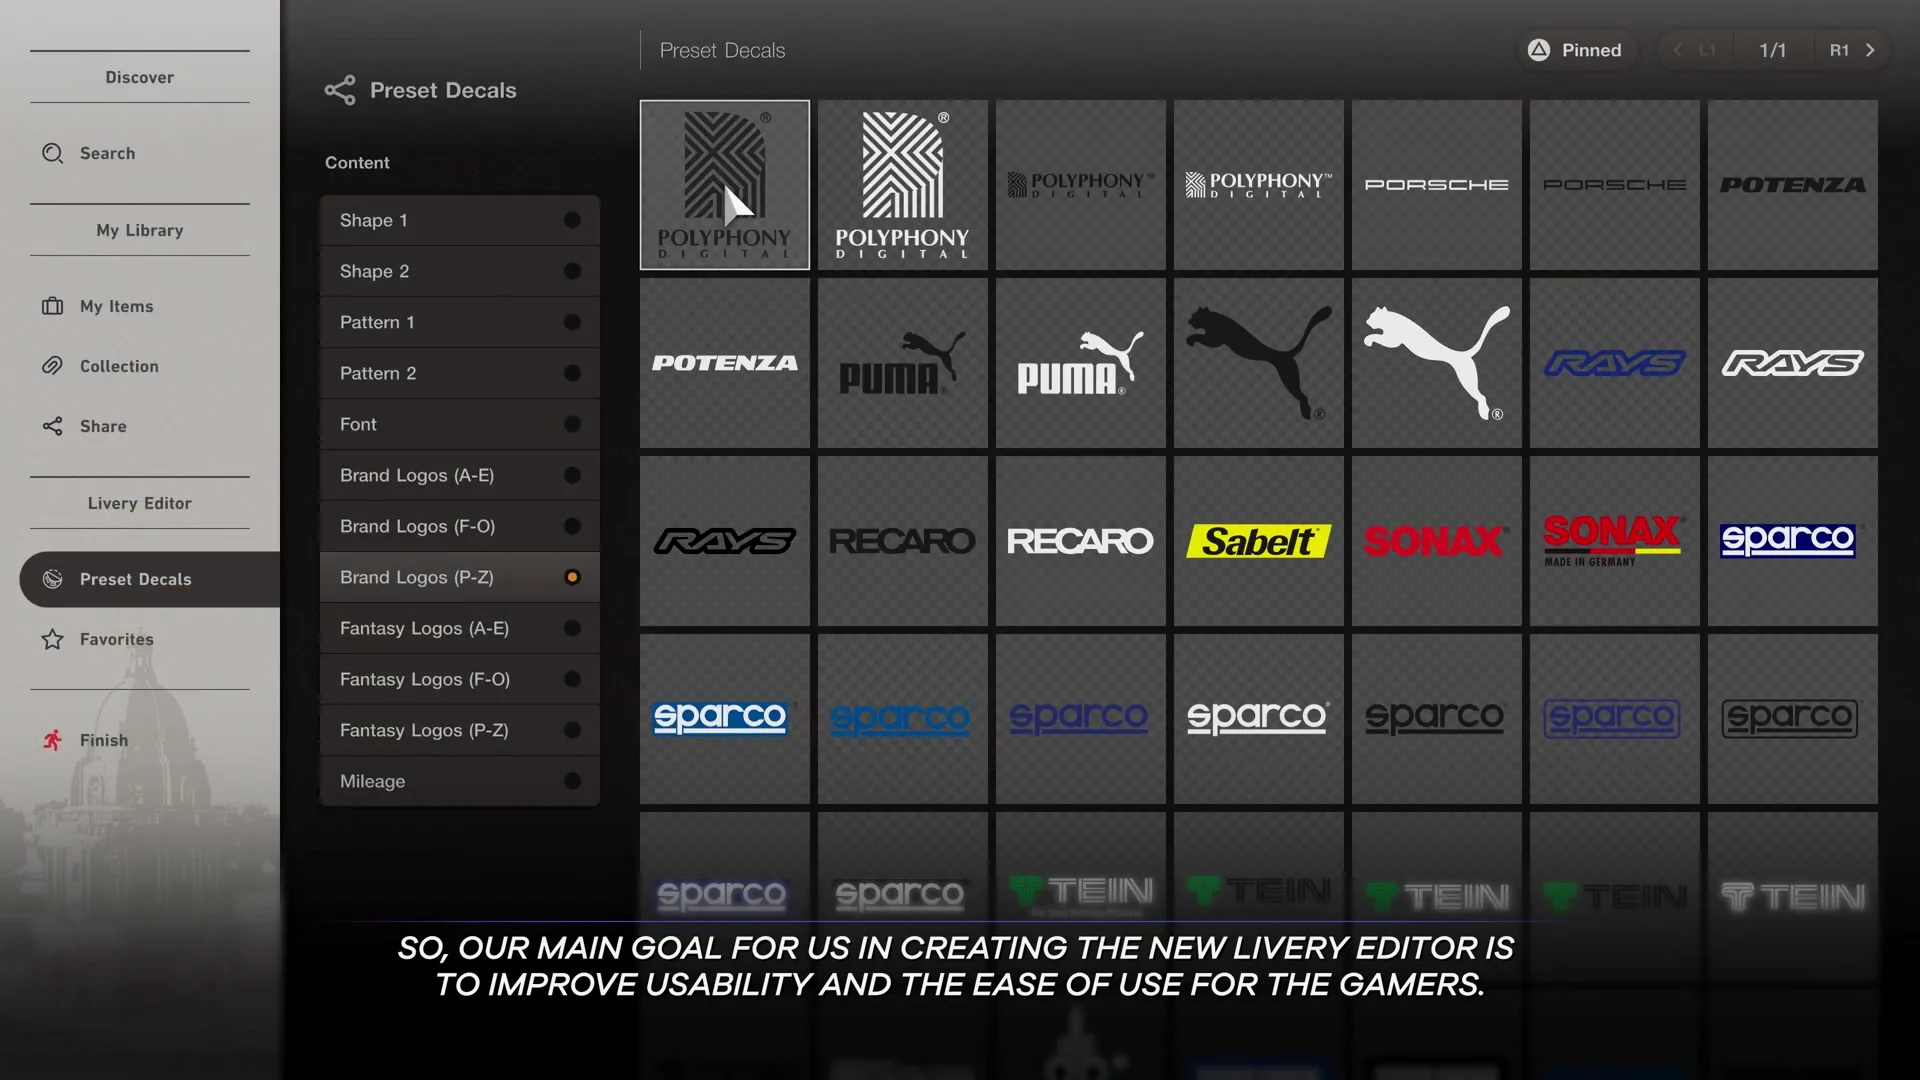The width and height of the screenshot is (1920, 1080).
Task: Open My Items bag icon
Action: coord(52,306)
